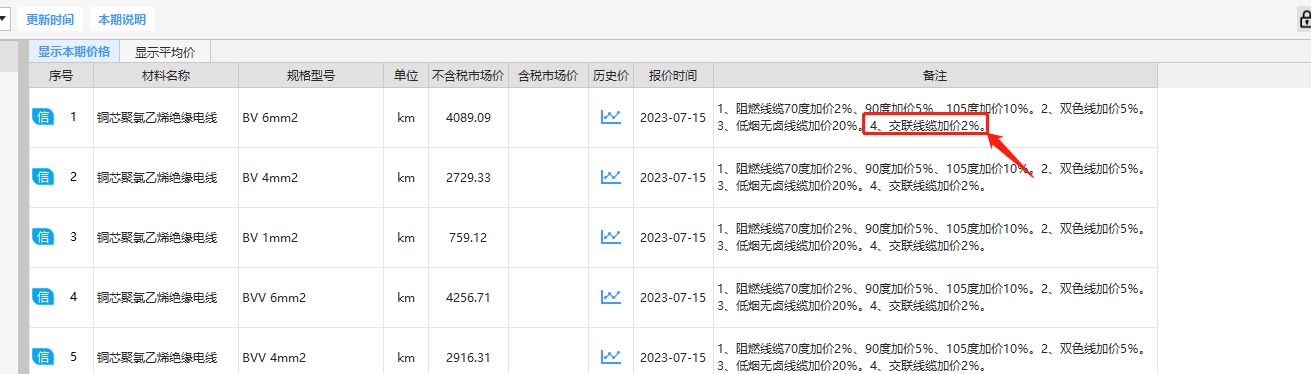1311x374 pixels.
Task: Click material name 铜芯聚氯乙烯绝缘电线 in row 1
Action: pos(156,118)
